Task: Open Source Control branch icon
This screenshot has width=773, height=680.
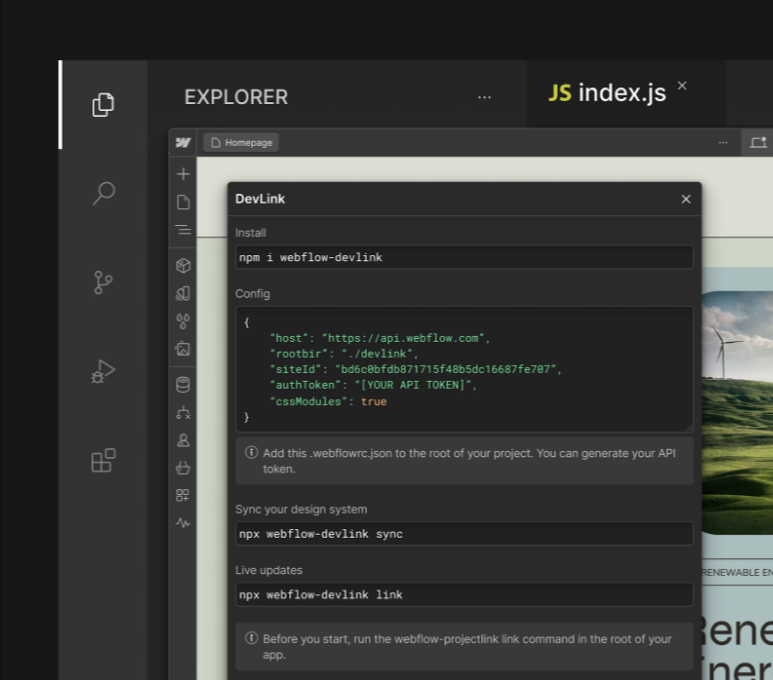Action: [103, 283]
